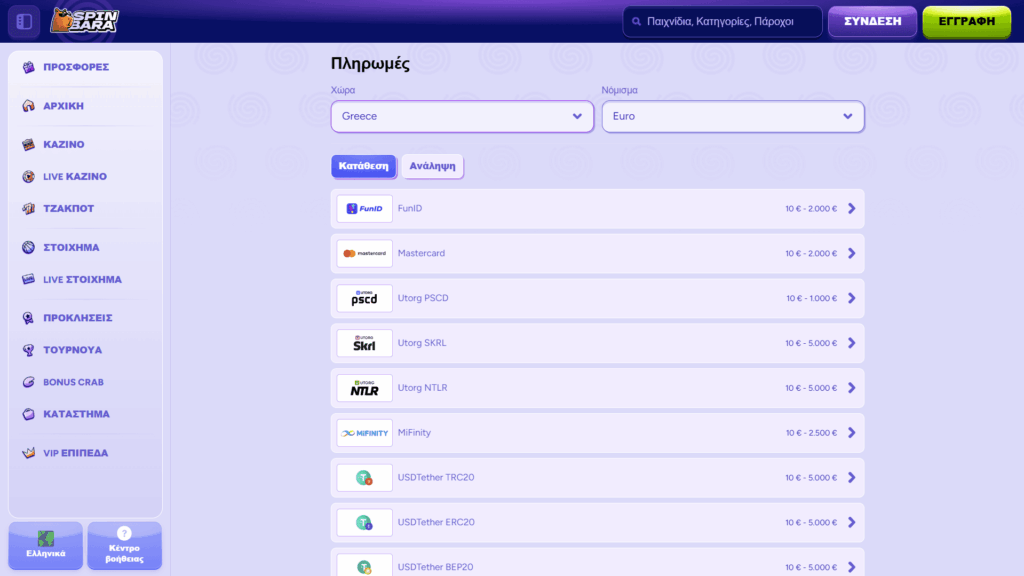Open the Ελληνικά language selector button
Image resolution: width=1024 pixels, height=576 pixels.
point(46,545)
